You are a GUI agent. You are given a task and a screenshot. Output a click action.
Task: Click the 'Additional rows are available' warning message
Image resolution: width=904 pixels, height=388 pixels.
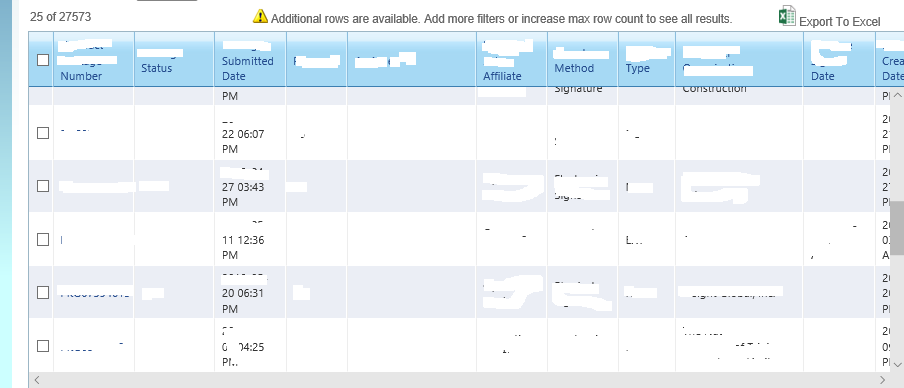click(x=501, y=18)
